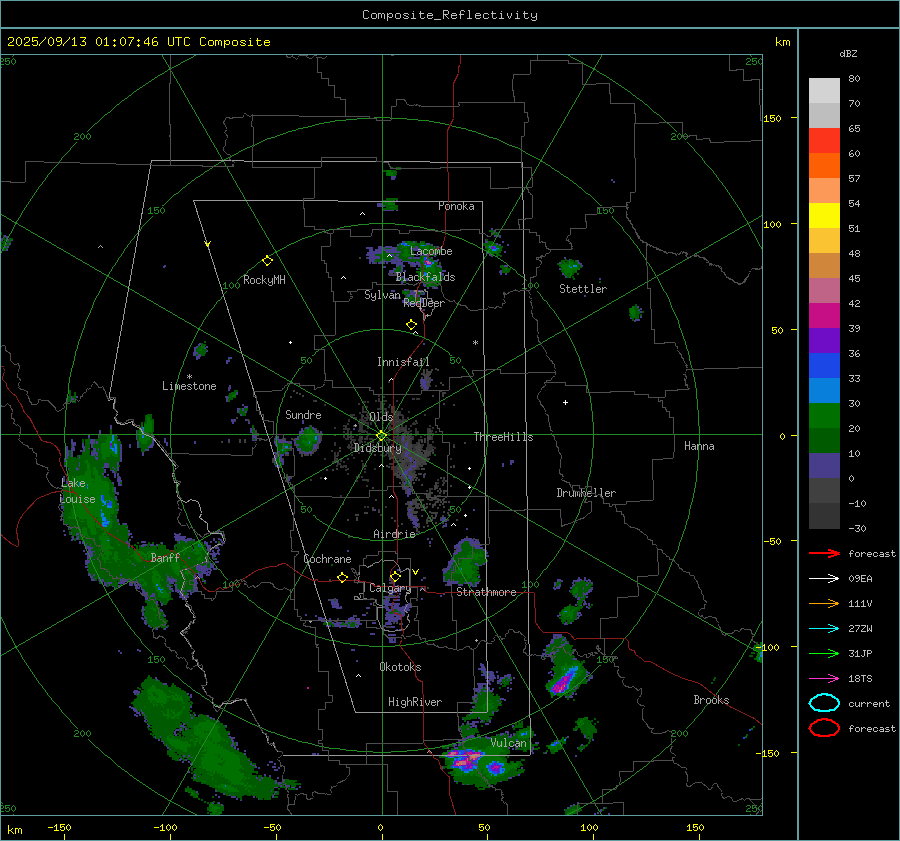Click the magenta storm cell northwest of Brooks
This screenshot has height=841, width=900.
coord(562,682)
